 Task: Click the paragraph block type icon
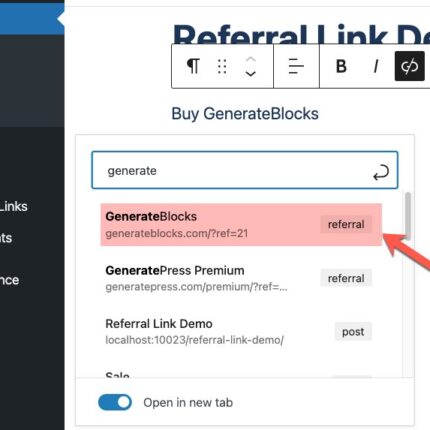[x=193, y=66]
